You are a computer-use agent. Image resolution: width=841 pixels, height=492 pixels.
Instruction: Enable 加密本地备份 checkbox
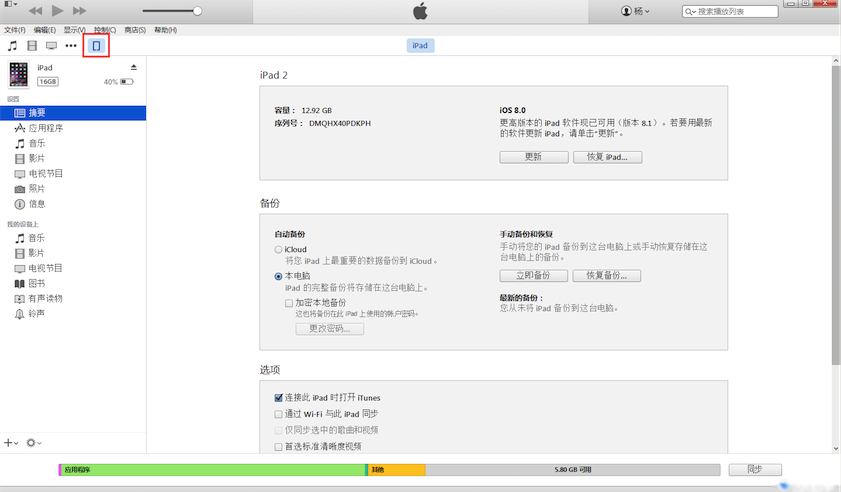click(x=289, y=303)
